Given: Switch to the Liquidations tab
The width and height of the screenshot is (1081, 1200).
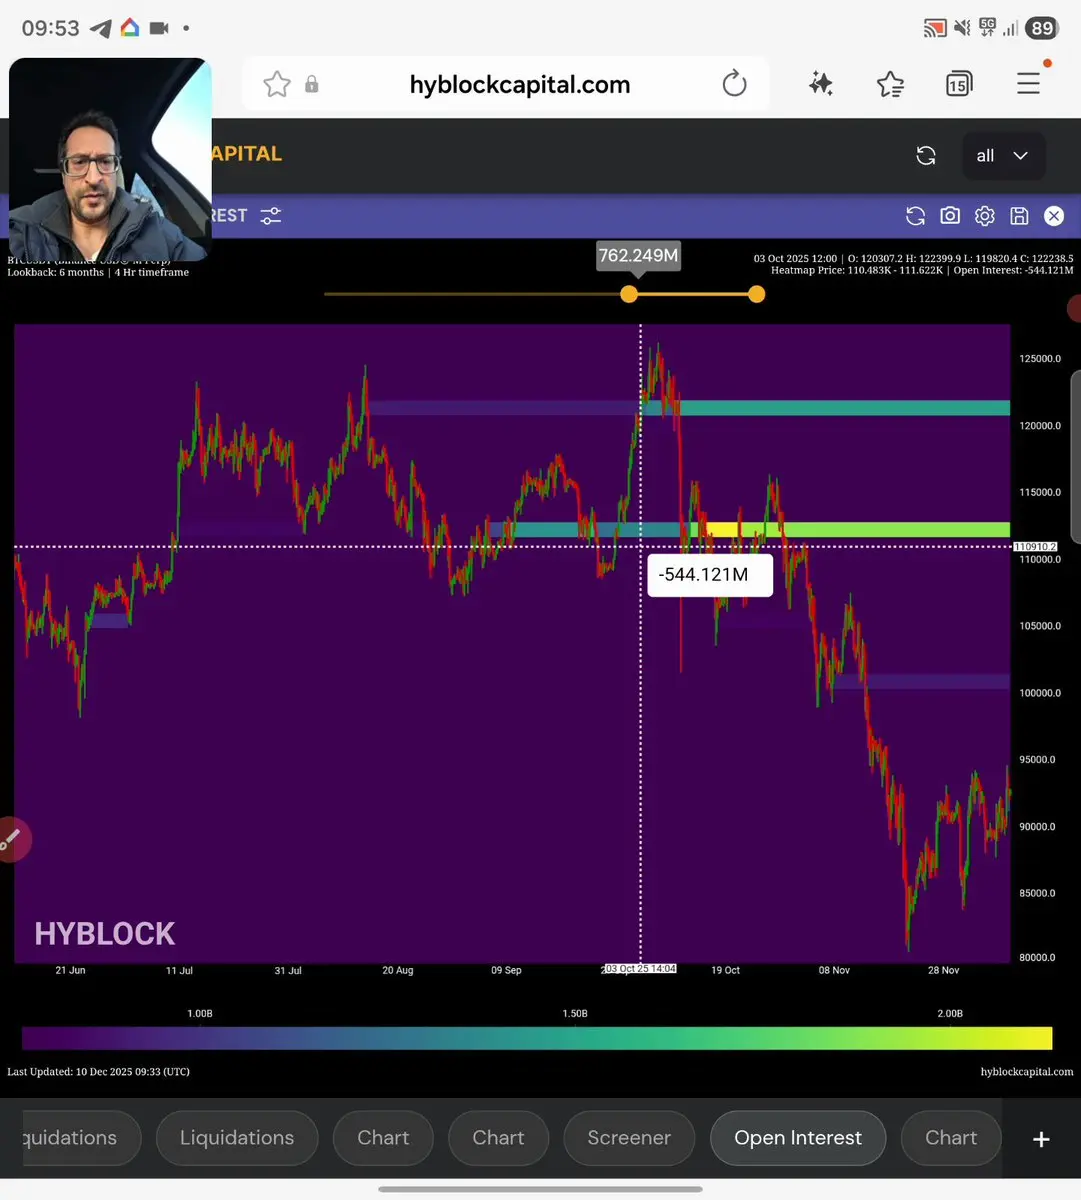Looking at the screenshot, I should 237,1138.
